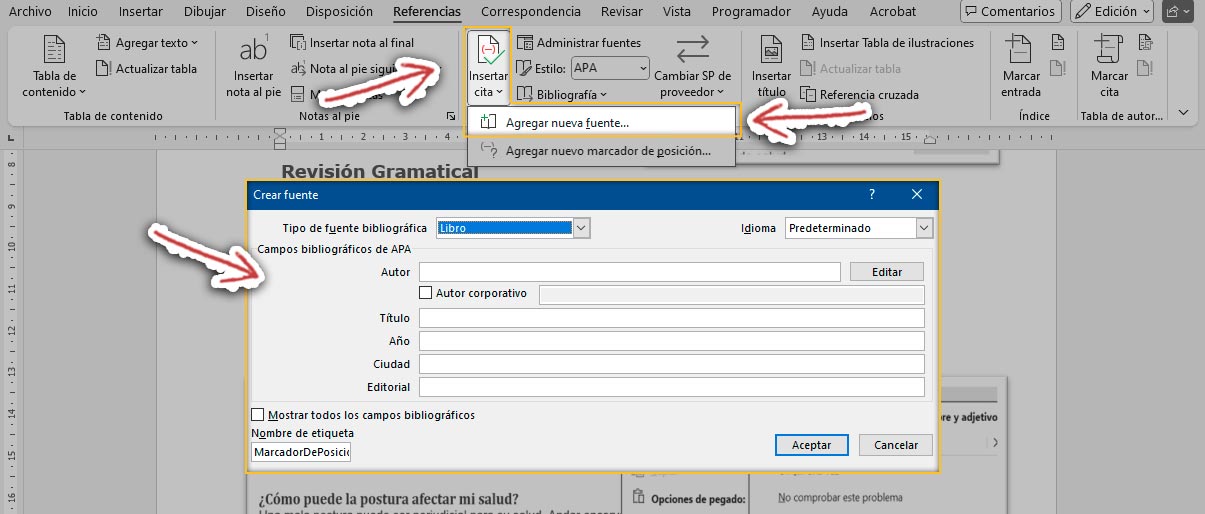
Task: Click the Marcar entrada icon
Action: point(1020,51)
